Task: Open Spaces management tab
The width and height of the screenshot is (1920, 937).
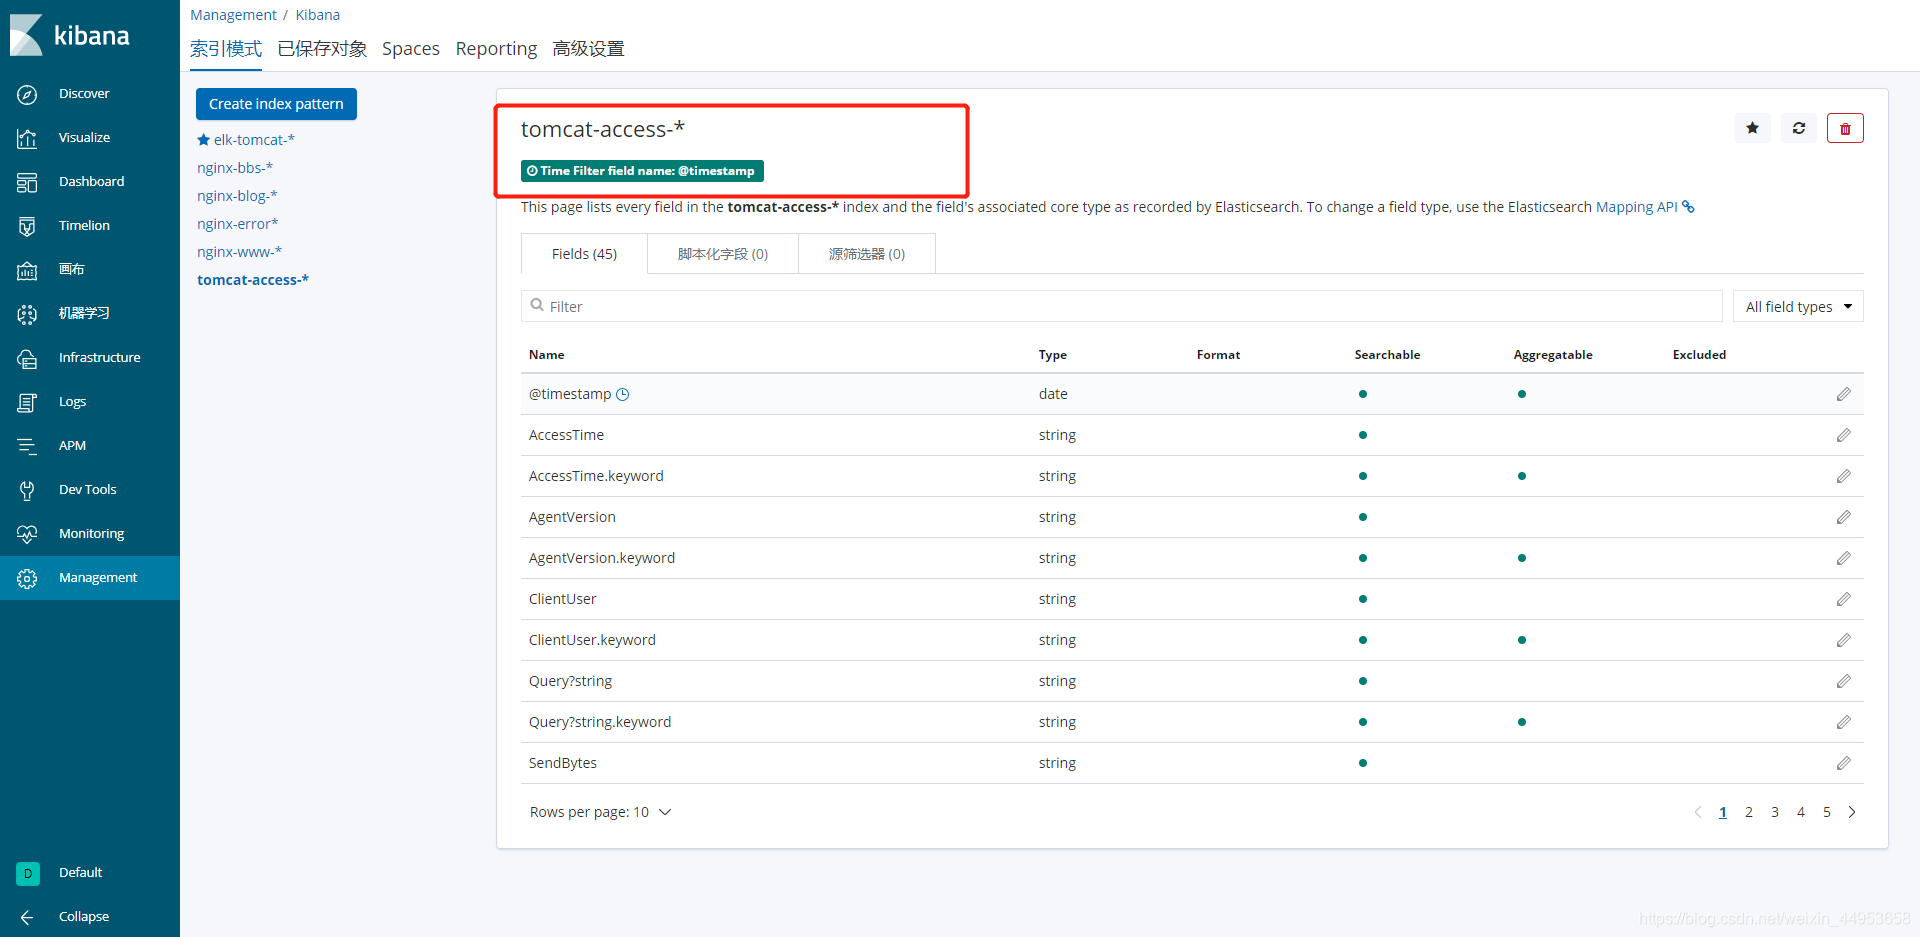Action: point(410,49)
